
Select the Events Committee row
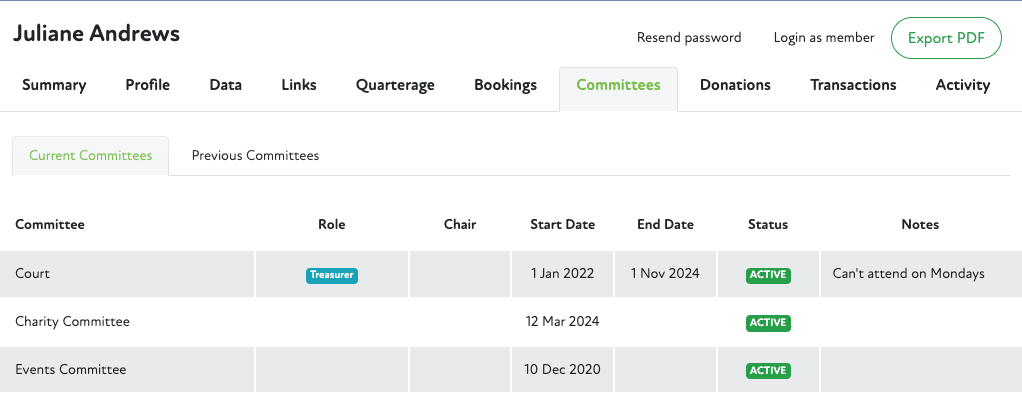coord(71,370)
